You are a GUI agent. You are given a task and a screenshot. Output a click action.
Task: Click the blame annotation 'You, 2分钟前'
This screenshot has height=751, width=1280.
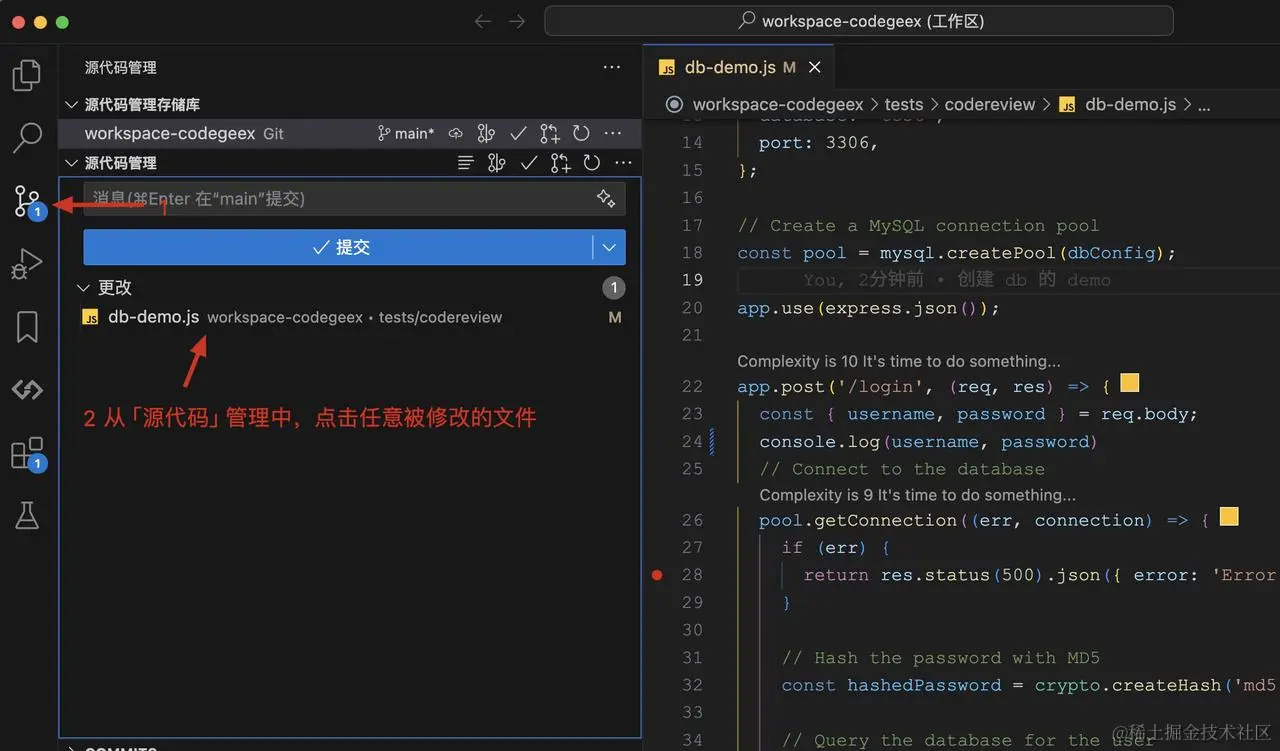[x=957, y=280]
